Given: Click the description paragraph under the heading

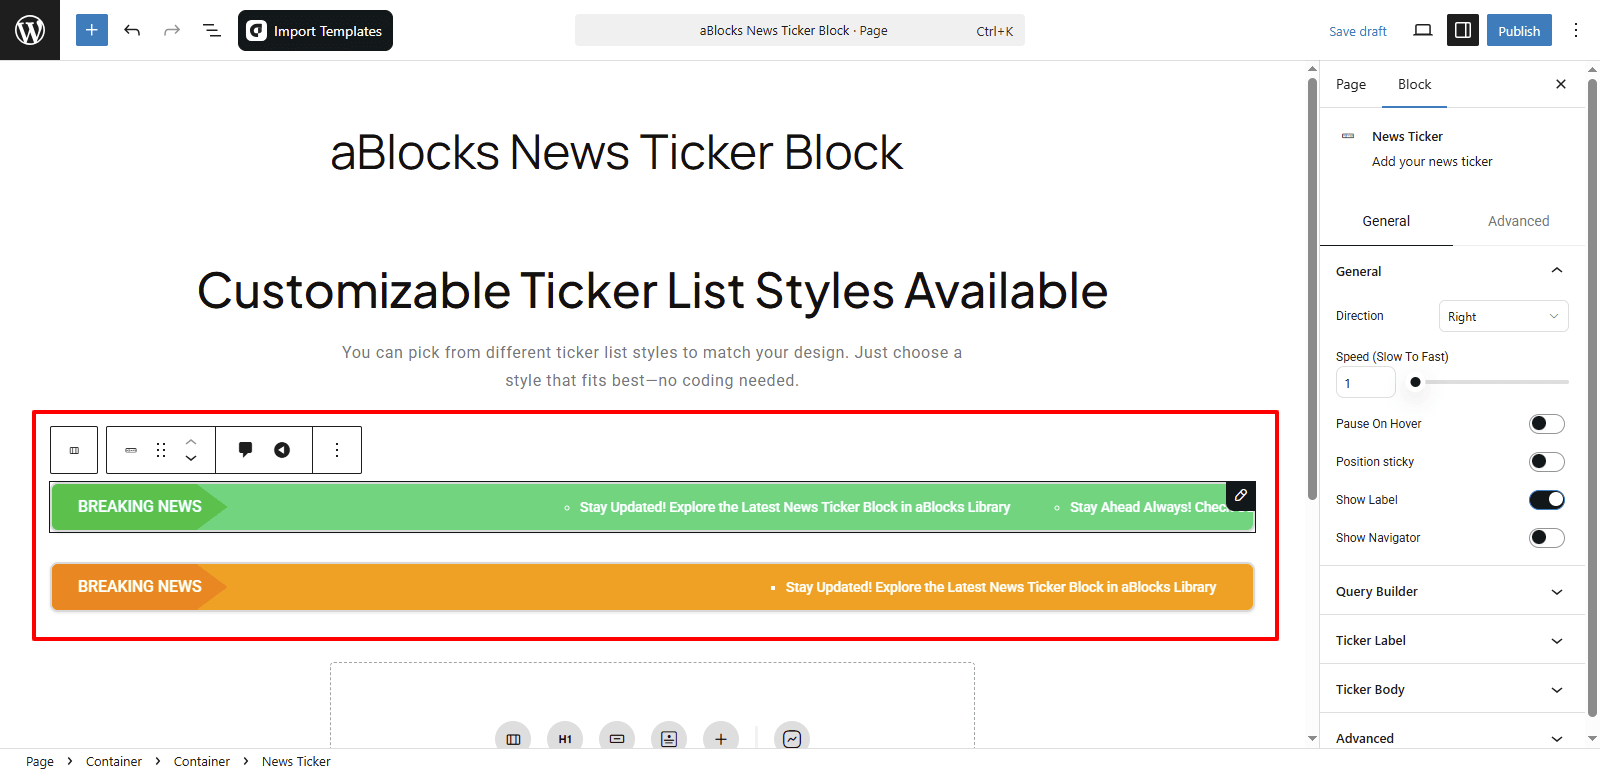Looking at the screenshot, I should coord(652,366).
